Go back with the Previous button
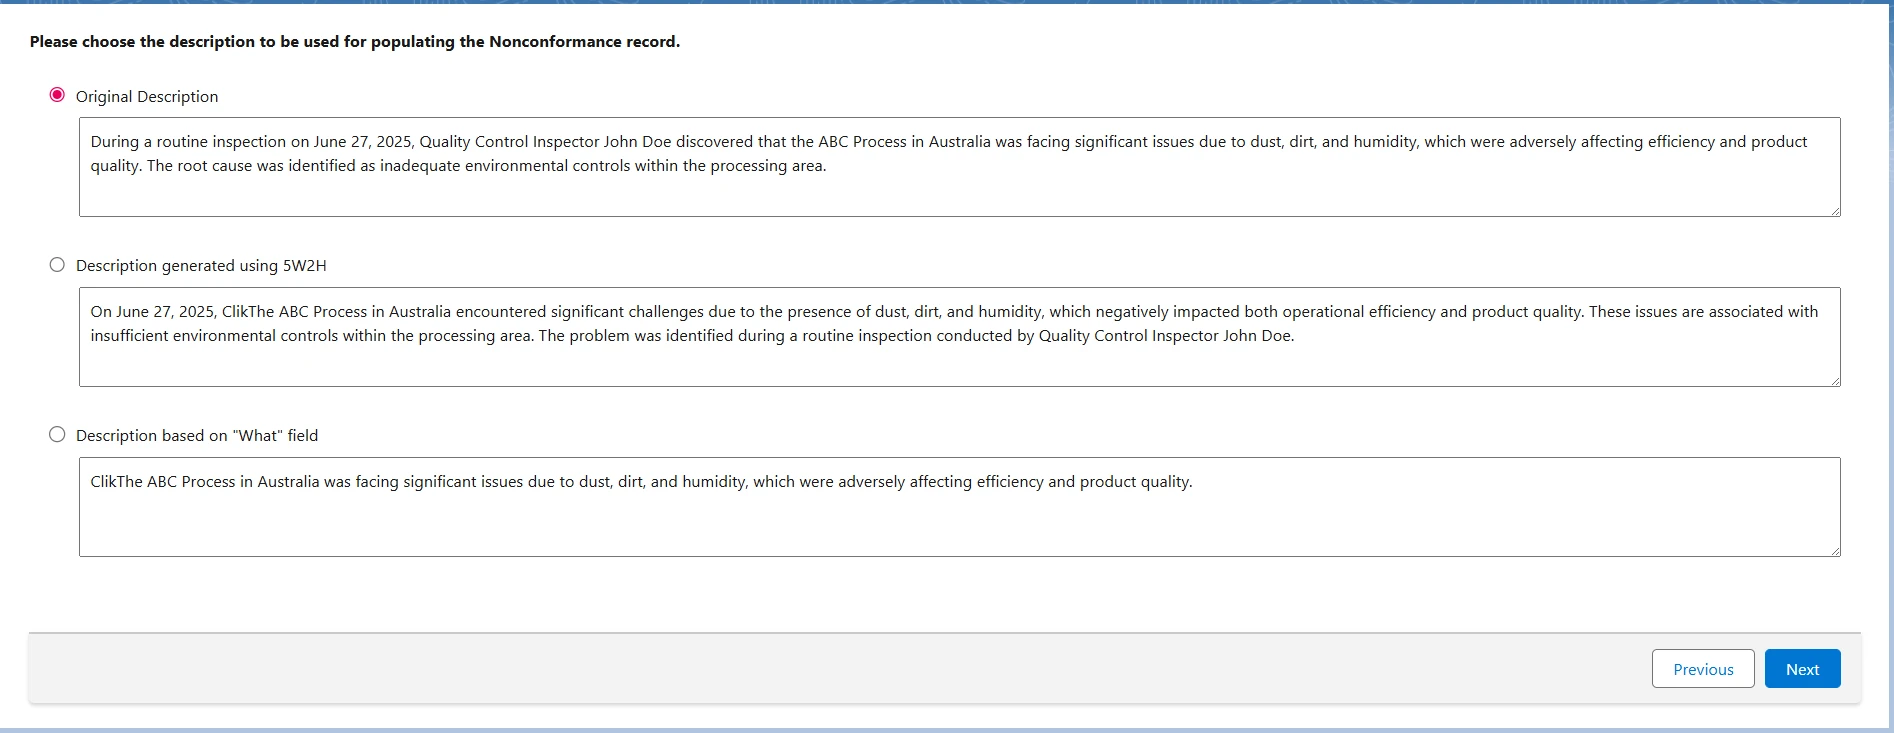The image size is (1894, 733). [x=1702, y=669]
